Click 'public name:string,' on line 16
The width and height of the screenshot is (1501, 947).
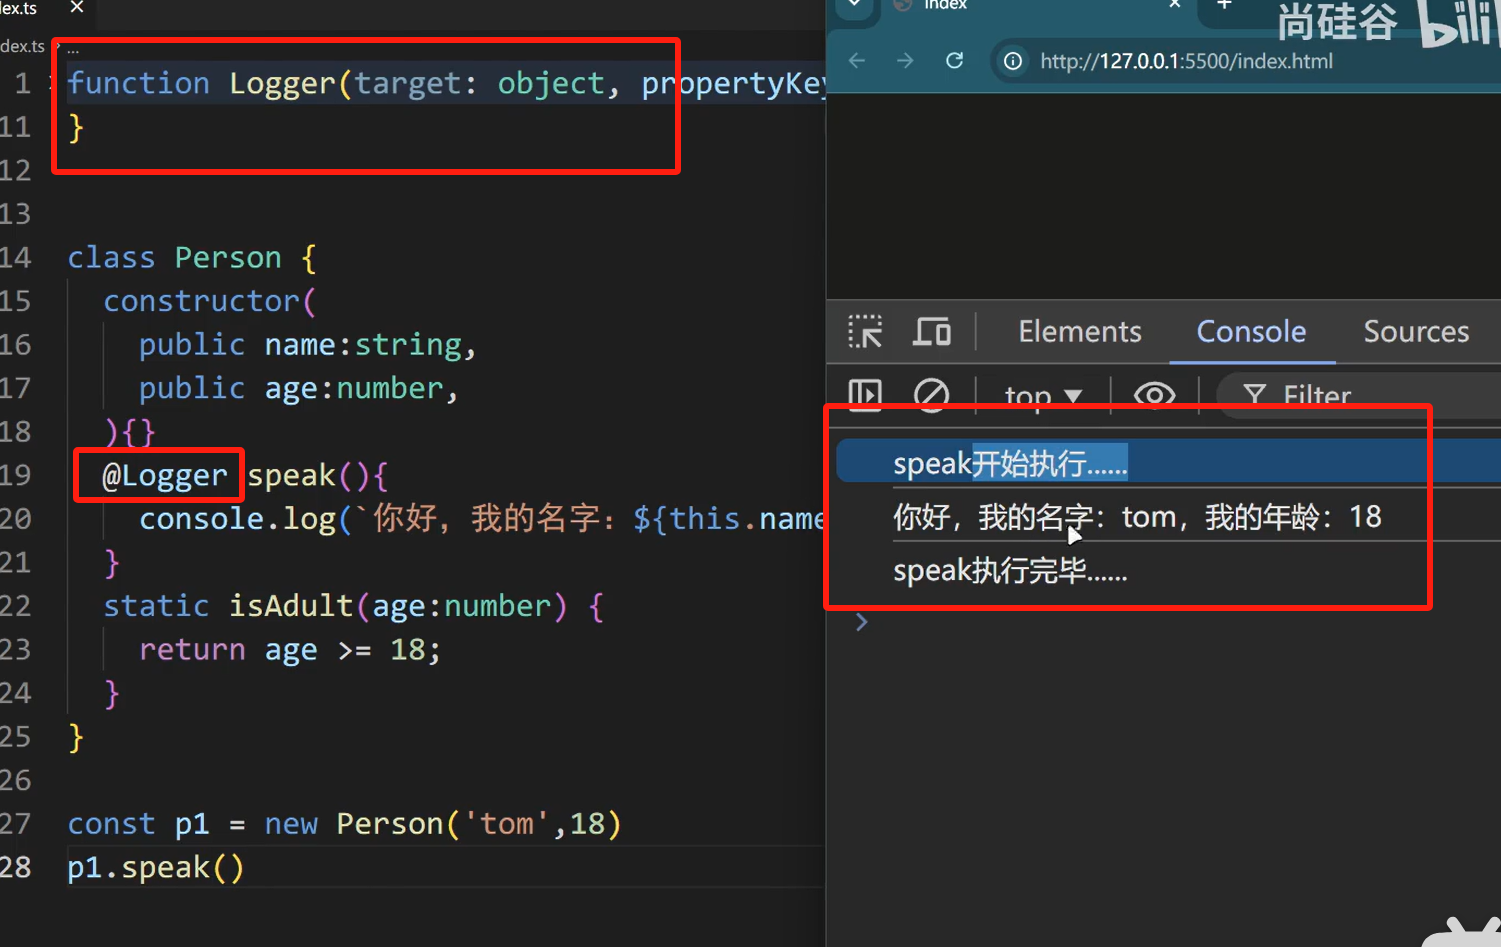point(308,344)
